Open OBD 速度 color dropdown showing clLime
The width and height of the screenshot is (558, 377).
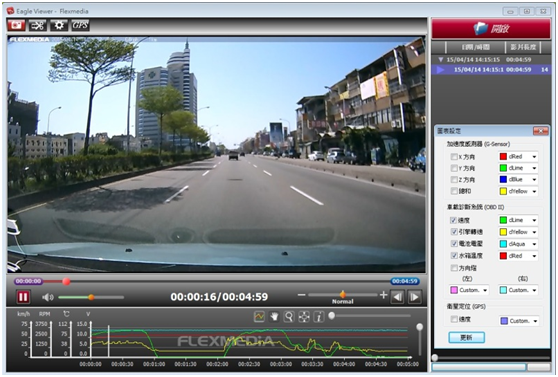coord(518,220)
